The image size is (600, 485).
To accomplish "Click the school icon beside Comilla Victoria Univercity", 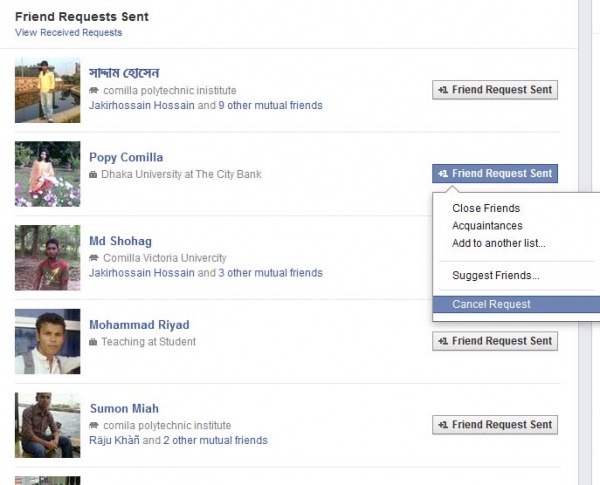I will click(94, 258).
